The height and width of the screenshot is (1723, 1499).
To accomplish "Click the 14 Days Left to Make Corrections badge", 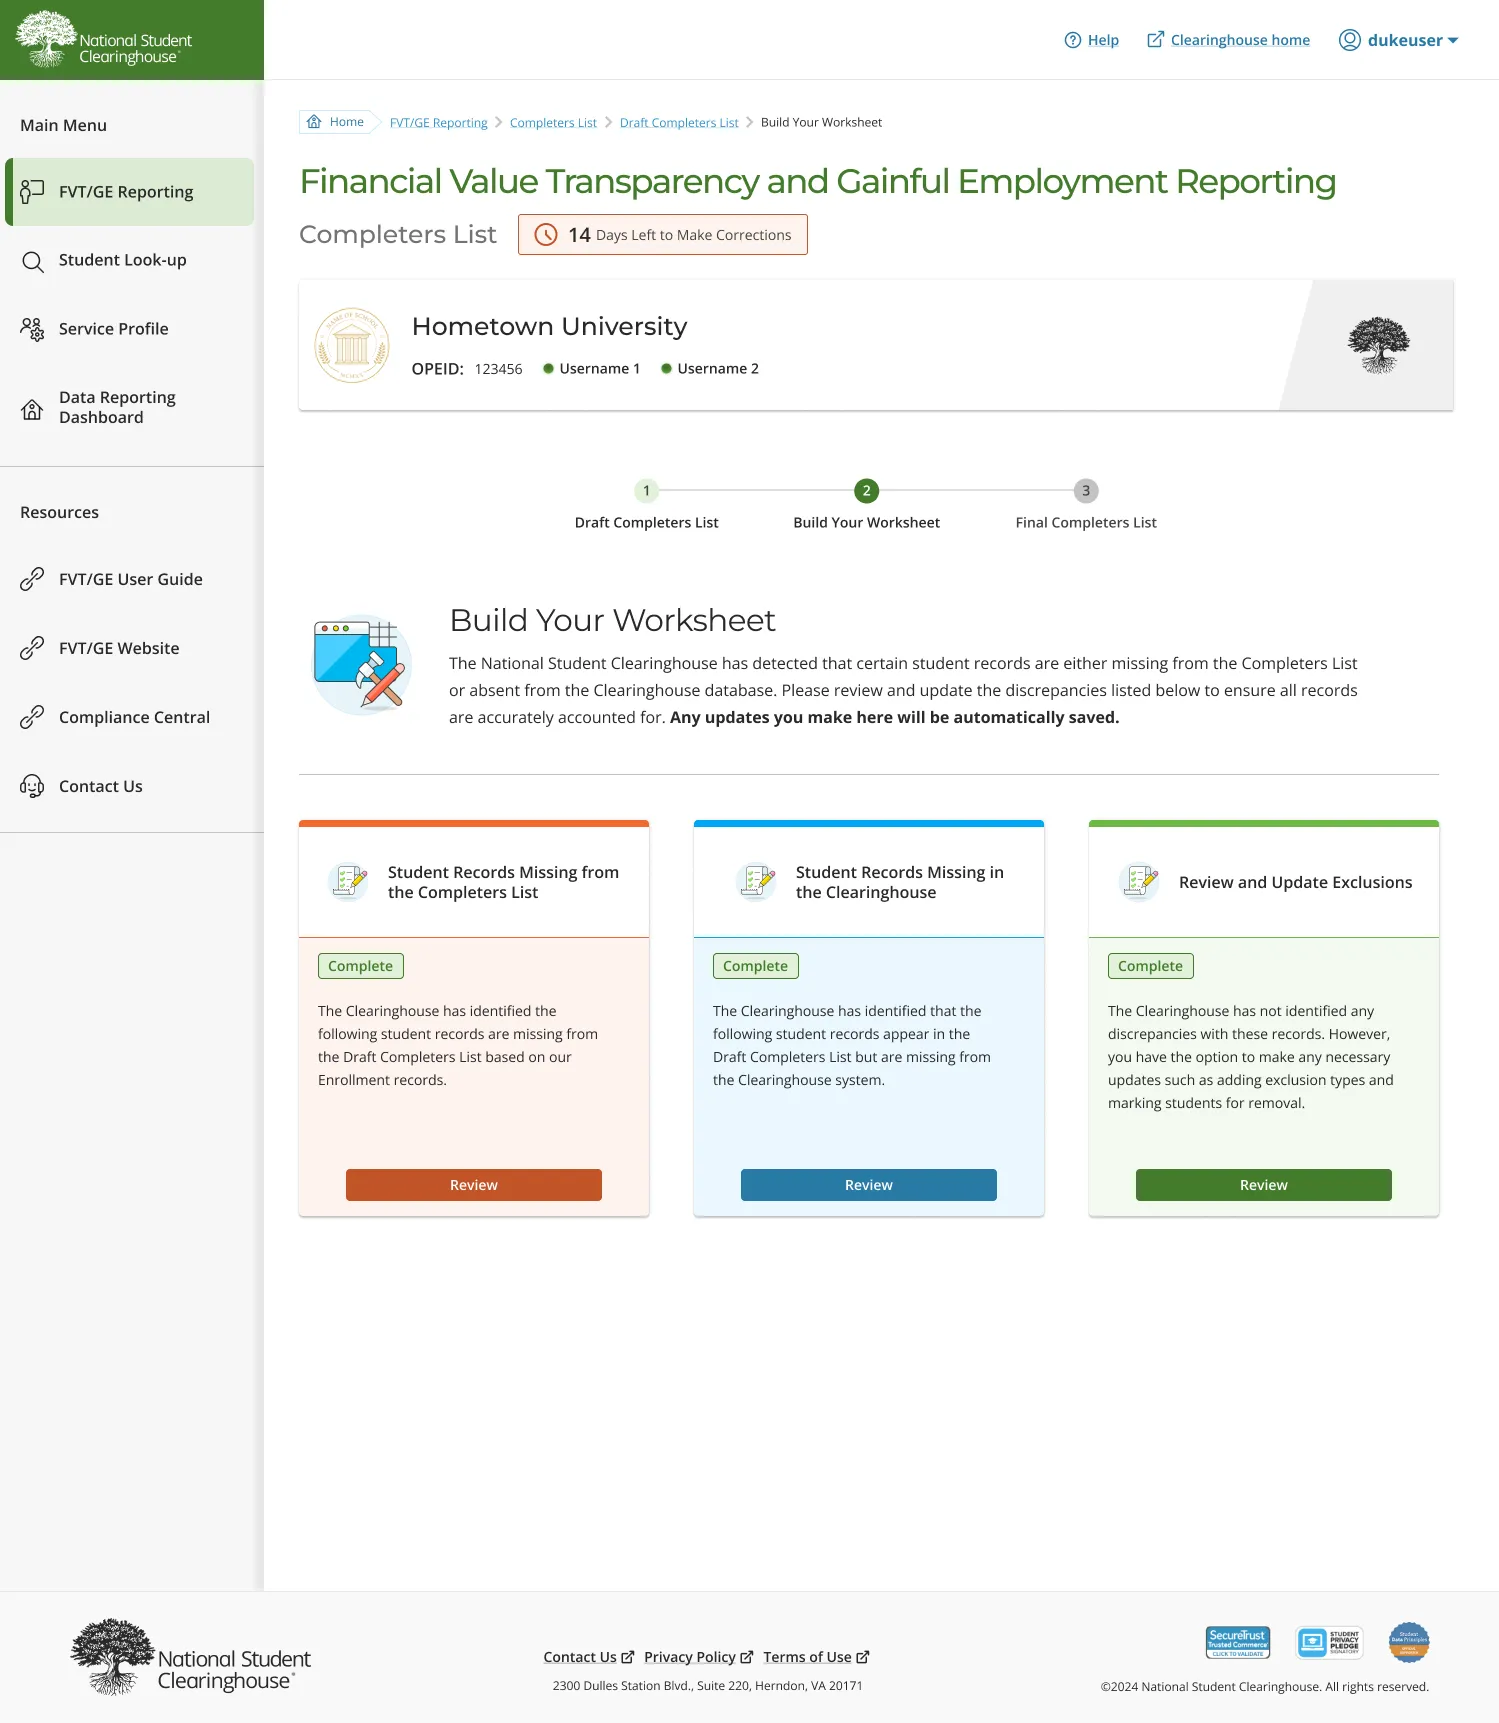I will coord(663,235).
